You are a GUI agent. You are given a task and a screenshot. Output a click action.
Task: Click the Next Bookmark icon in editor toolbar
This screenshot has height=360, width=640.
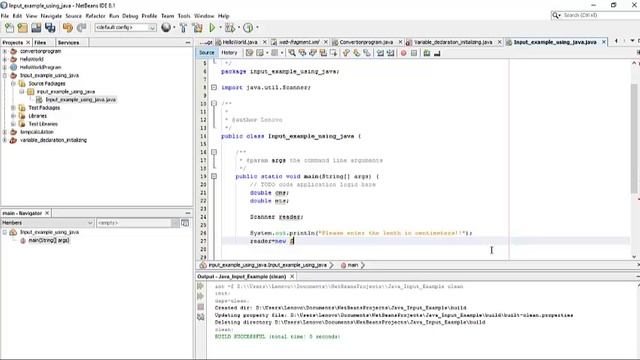click(x=356, y=53)
